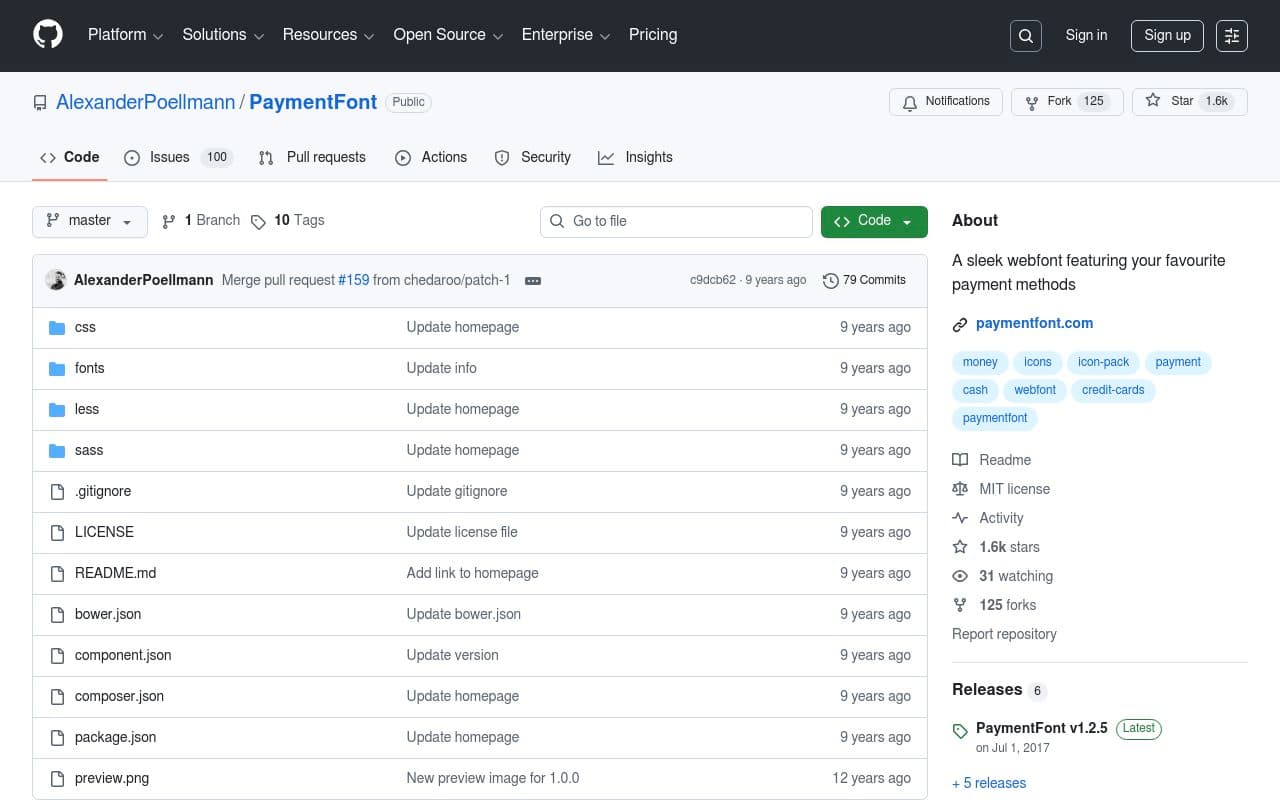Click the Go to file search box
This screenshot has width=1280, height=800.
[676, 221]
